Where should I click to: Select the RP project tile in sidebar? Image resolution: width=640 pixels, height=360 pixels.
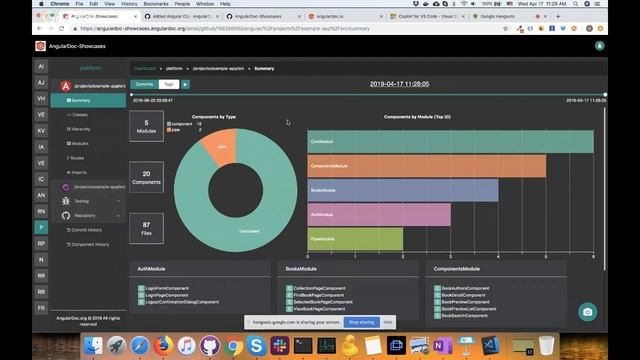(x=41, y=244)
